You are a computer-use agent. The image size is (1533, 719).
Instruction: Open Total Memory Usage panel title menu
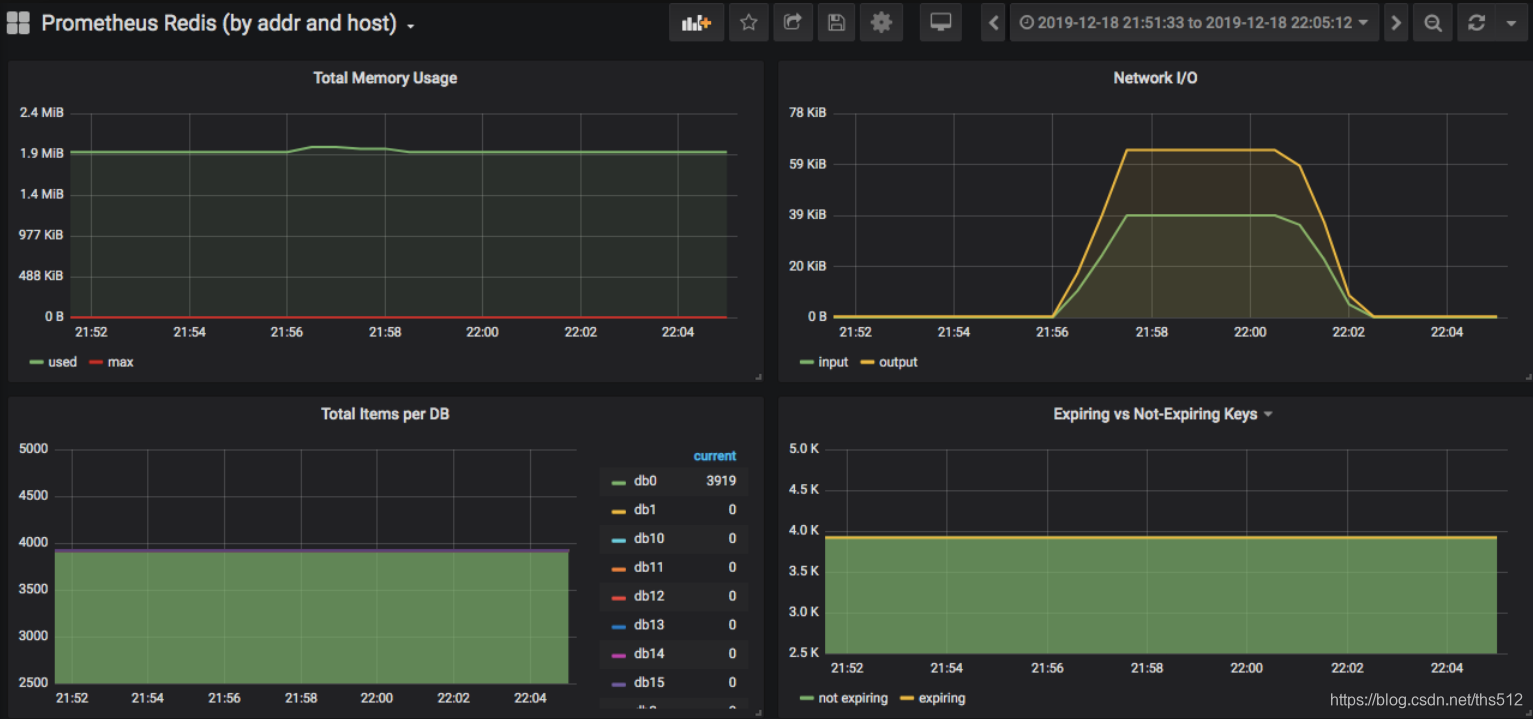[385, 77]
